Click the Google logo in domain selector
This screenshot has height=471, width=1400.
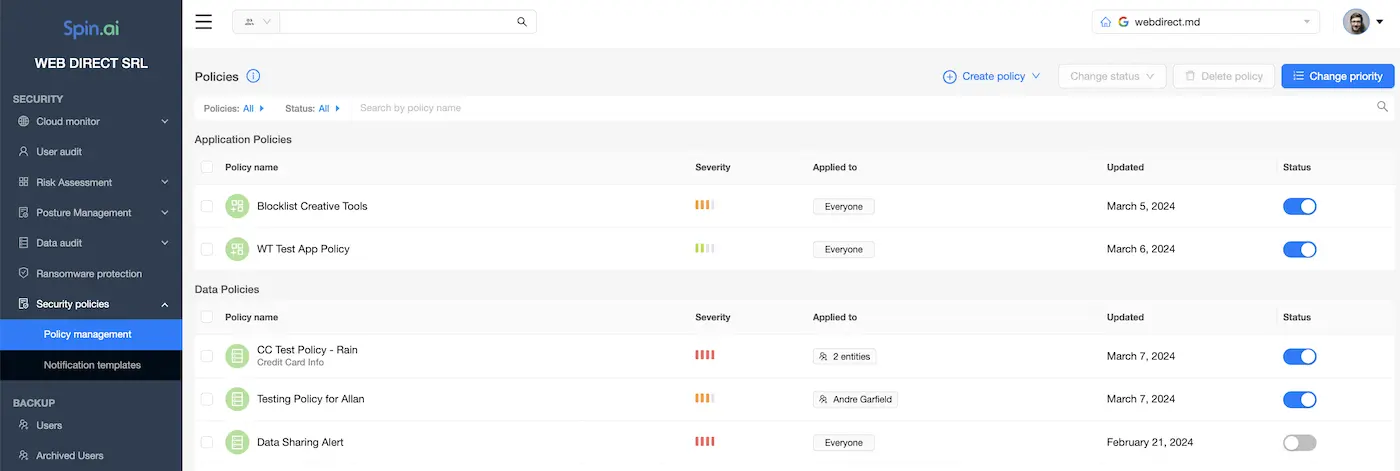coord(1123,22)
